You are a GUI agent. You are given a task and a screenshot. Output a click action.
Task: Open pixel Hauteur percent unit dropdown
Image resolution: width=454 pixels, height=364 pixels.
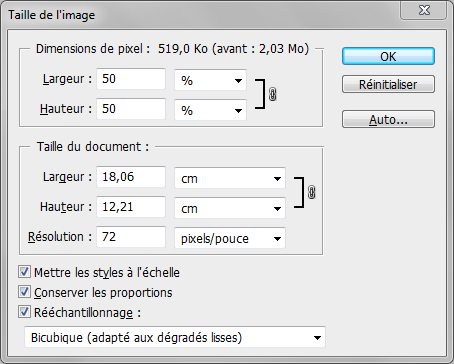pos(210,110)
